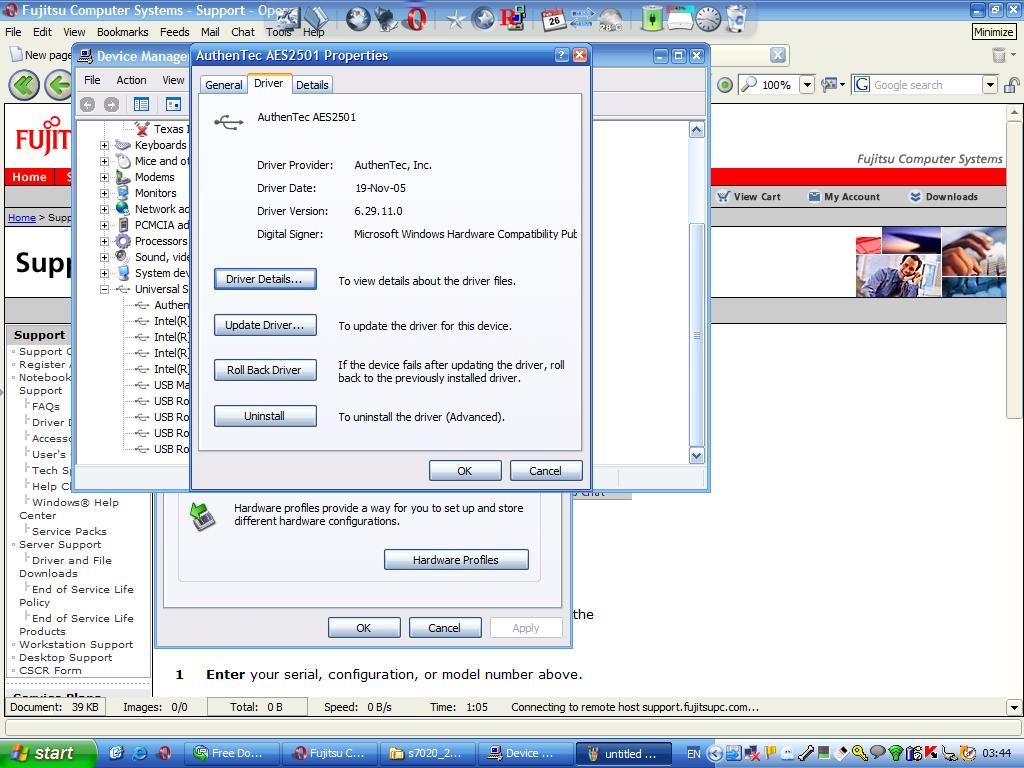
Task: Click the recycle bin dock icon
Action: click(x=736, y=19)
